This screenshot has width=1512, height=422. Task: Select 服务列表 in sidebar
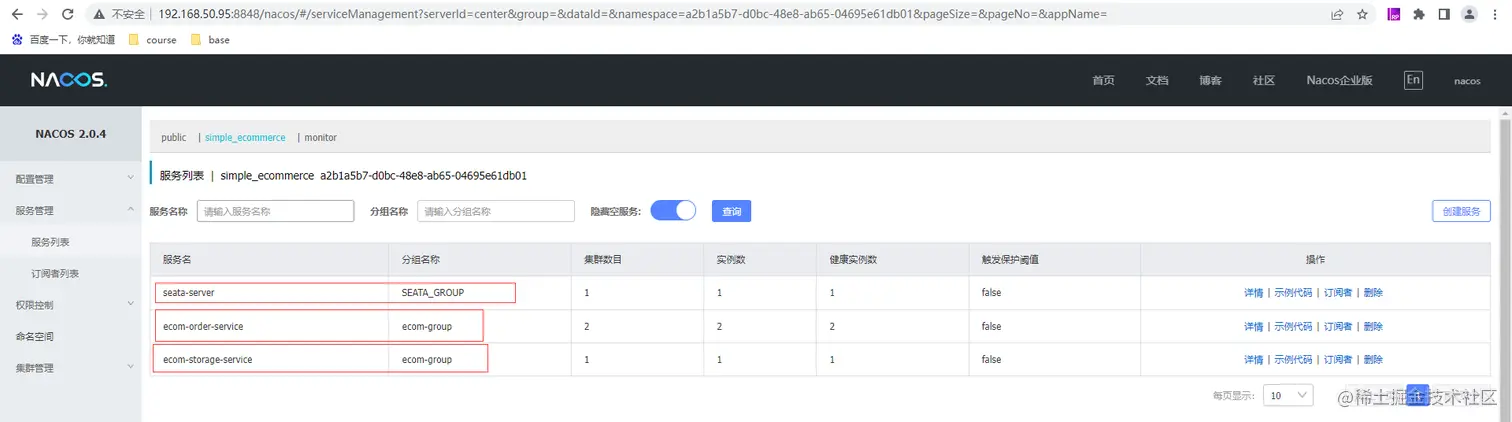click(50, 242)
